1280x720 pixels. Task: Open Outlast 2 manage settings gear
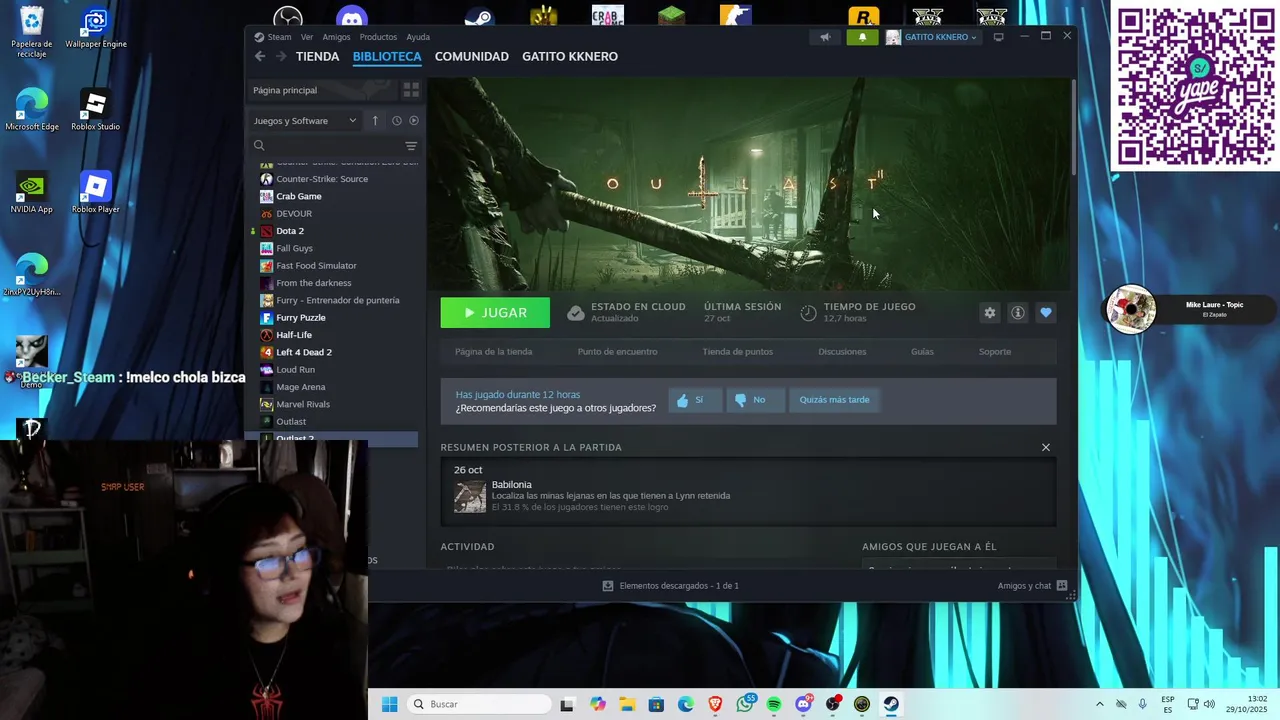click(x=990, y=313)
